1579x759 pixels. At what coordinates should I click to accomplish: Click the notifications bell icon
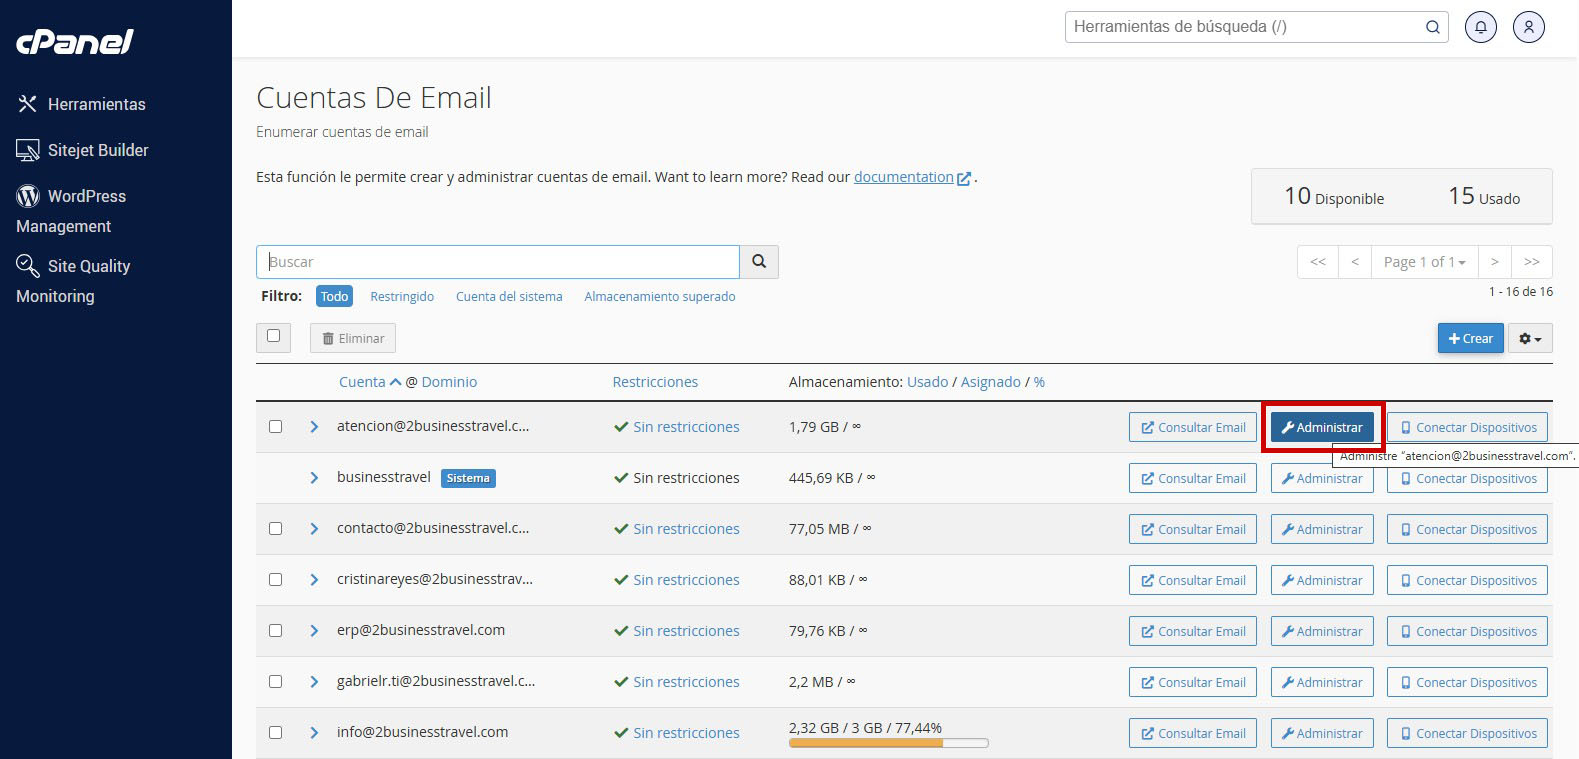(1480, 27)
